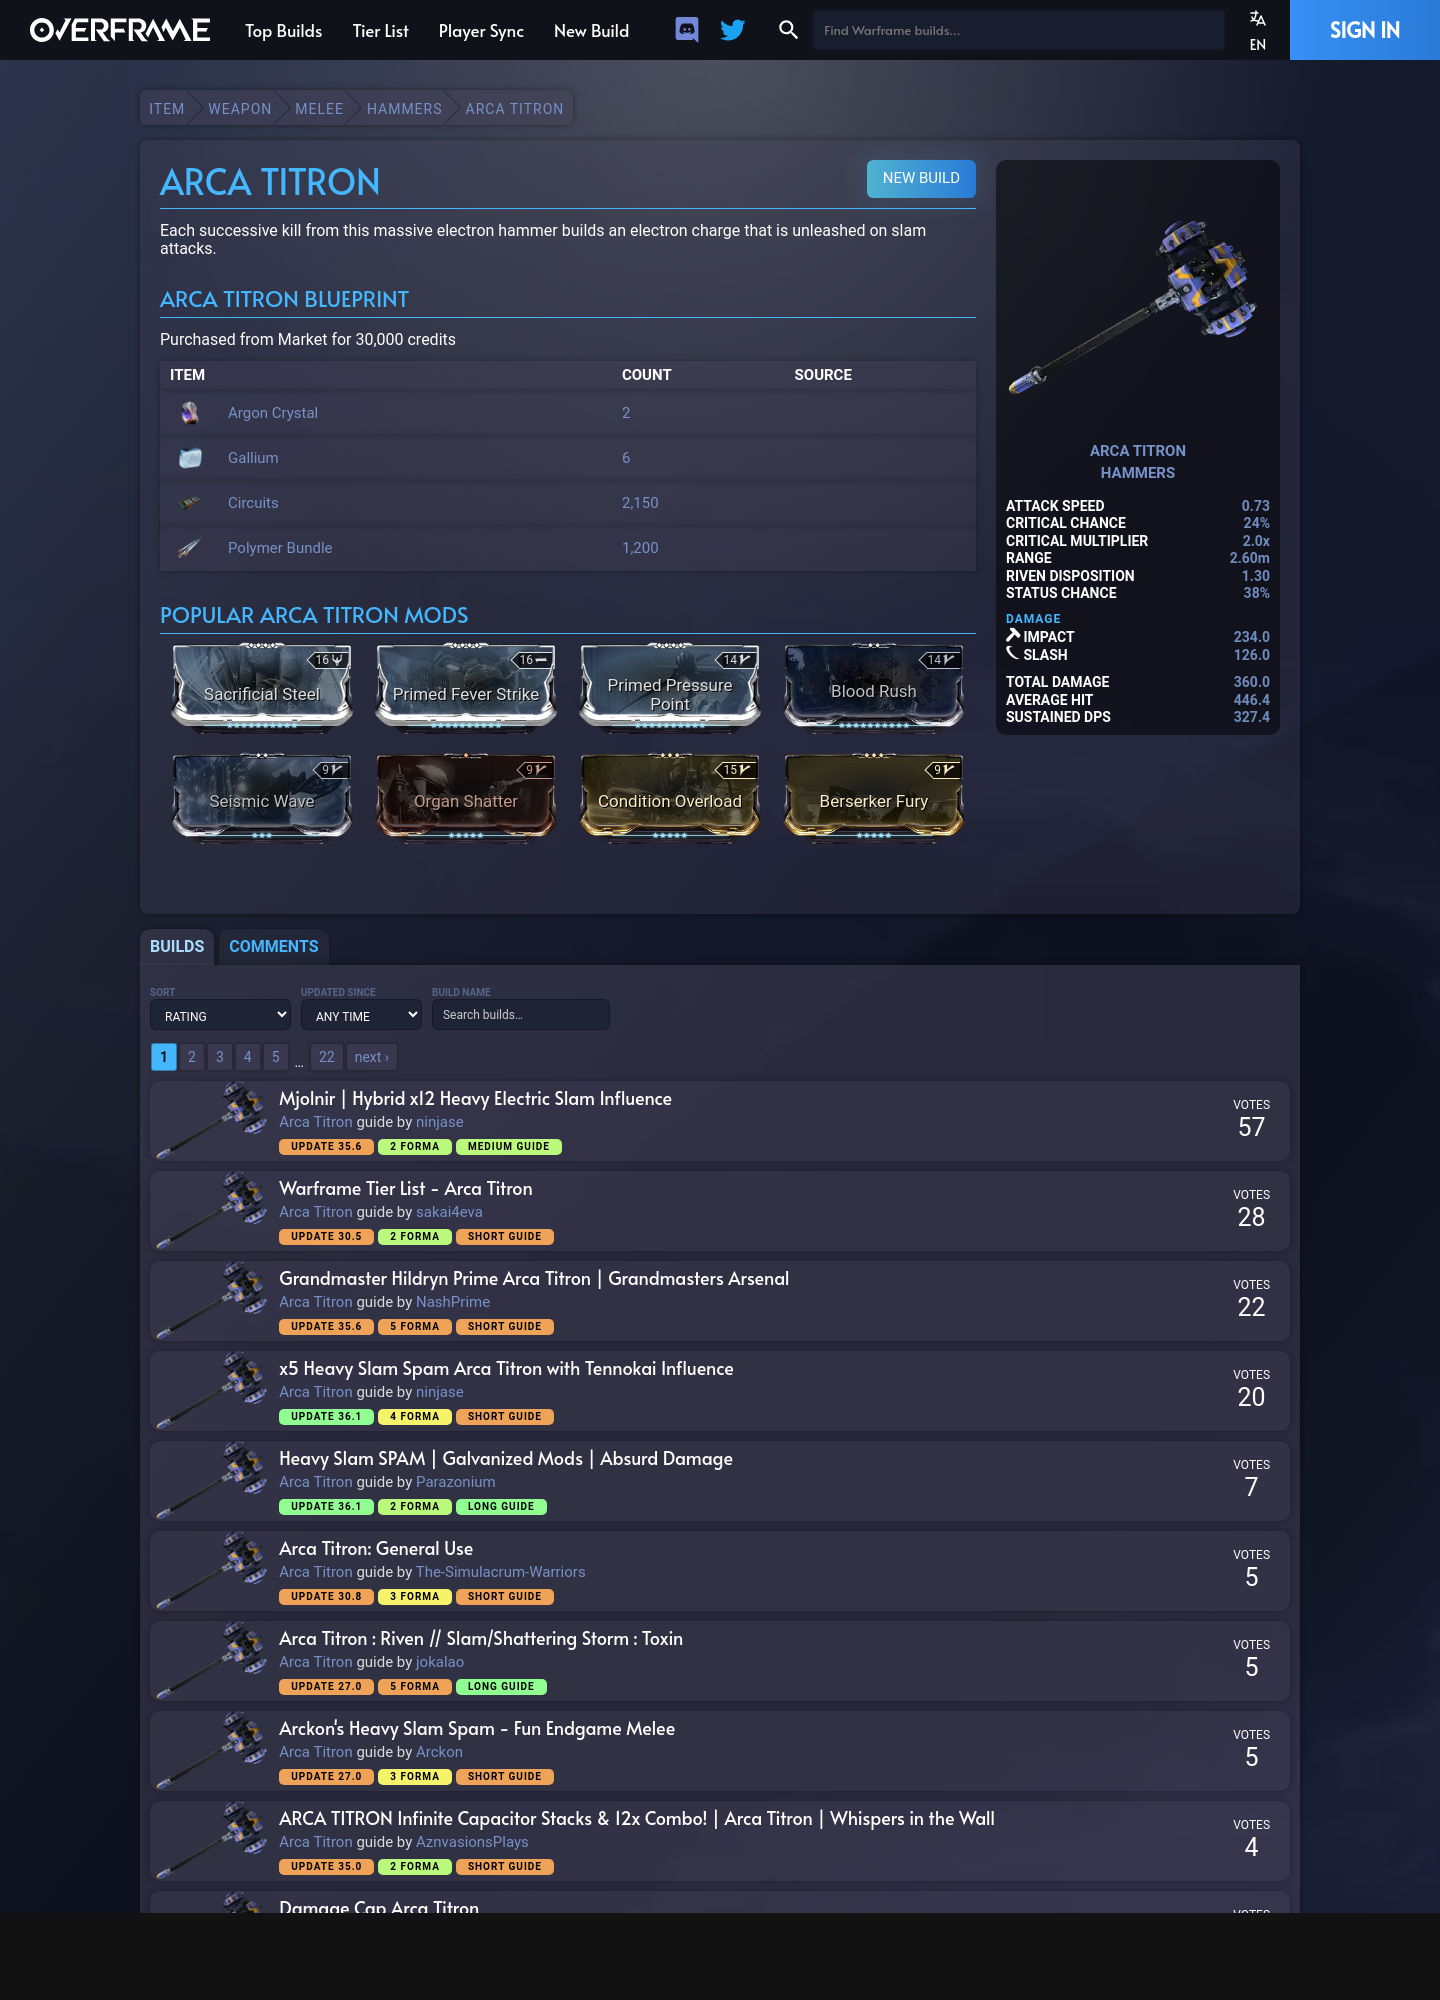
Task: Click hammer thumbnail of Arca Titron: General Use
Action: 211,1571
